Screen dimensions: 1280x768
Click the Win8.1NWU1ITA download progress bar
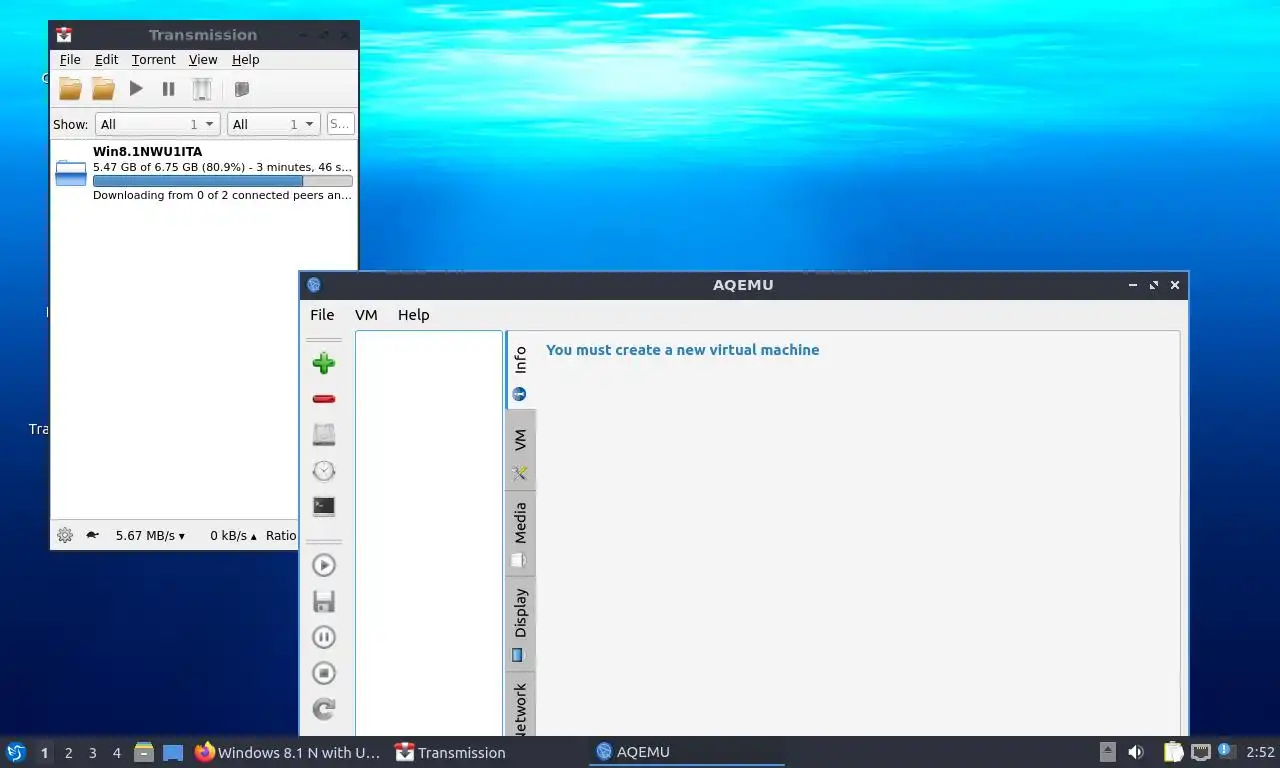click(223, 181)
